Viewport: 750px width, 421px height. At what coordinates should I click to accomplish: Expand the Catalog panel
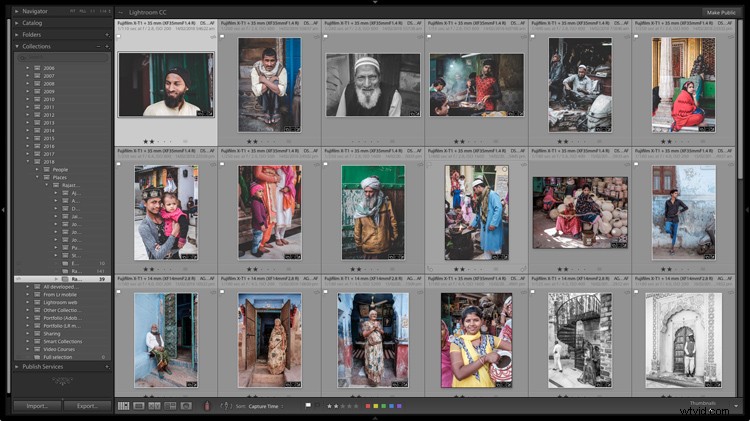(17, 23)
